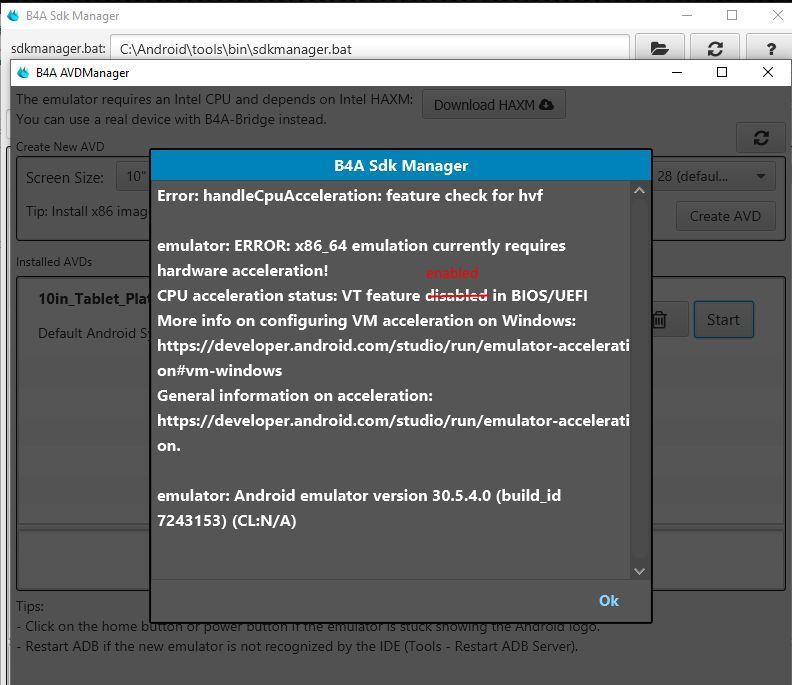
Task: Start the 10in_Tablet AVD
Action: (723, 320)
